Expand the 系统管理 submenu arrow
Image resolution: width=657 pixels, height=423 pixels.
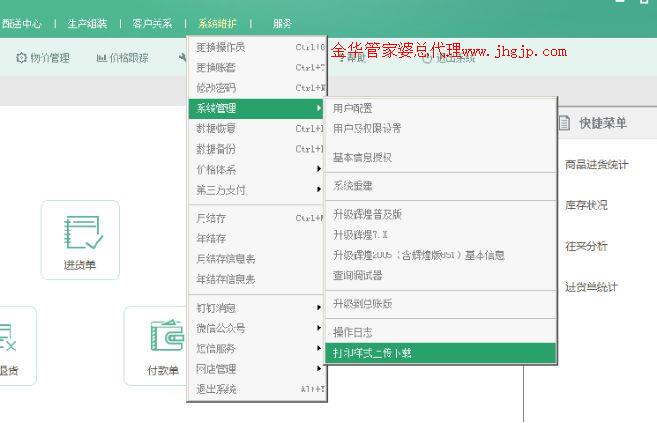(x=319, y=108)
